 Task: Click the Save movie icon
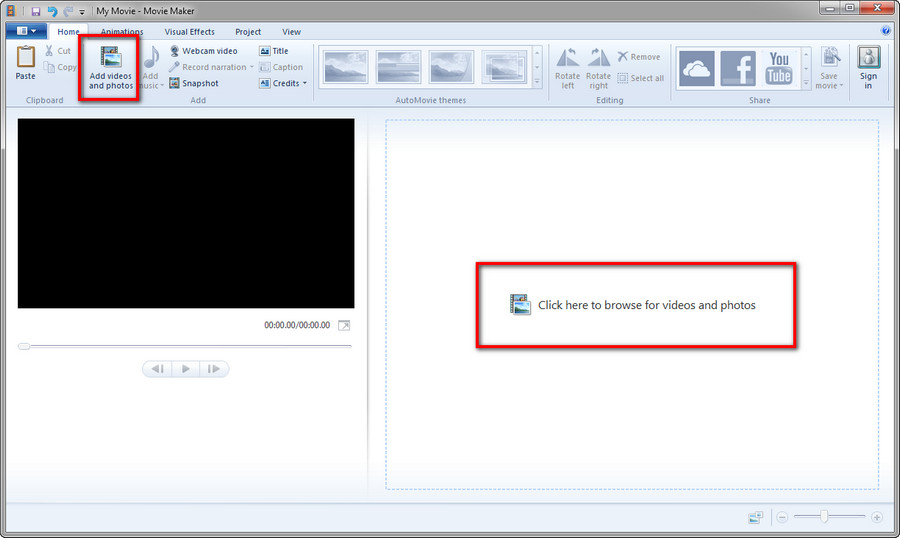coord(830,57)
